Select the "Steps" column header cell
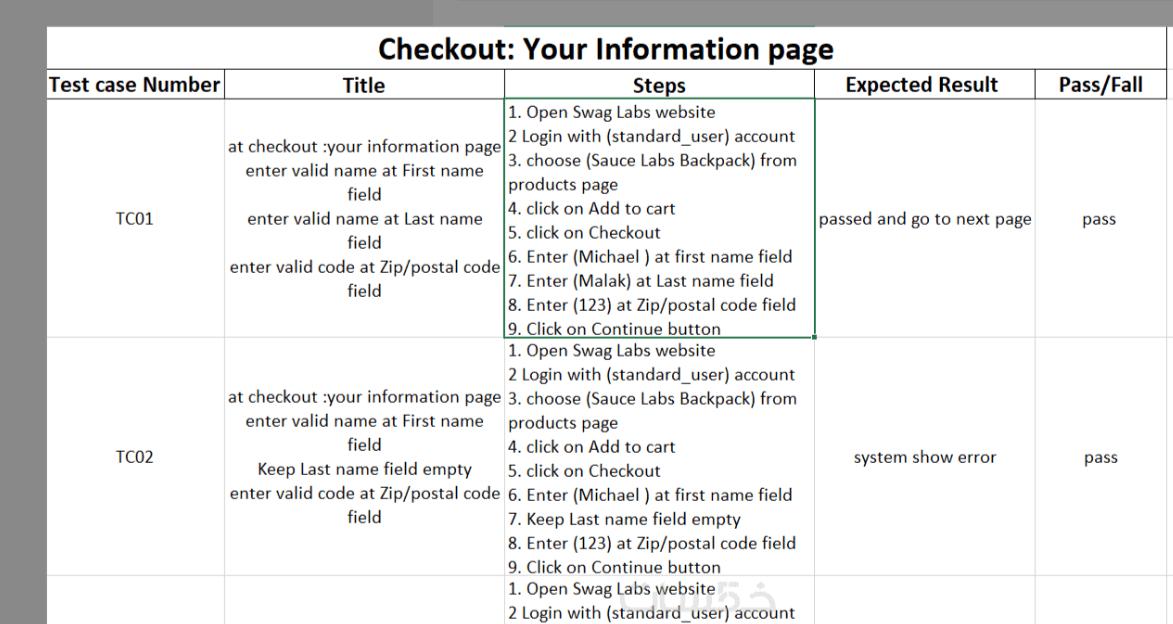This screenshot has width=1173, height=624. click(x=659, y=85)
